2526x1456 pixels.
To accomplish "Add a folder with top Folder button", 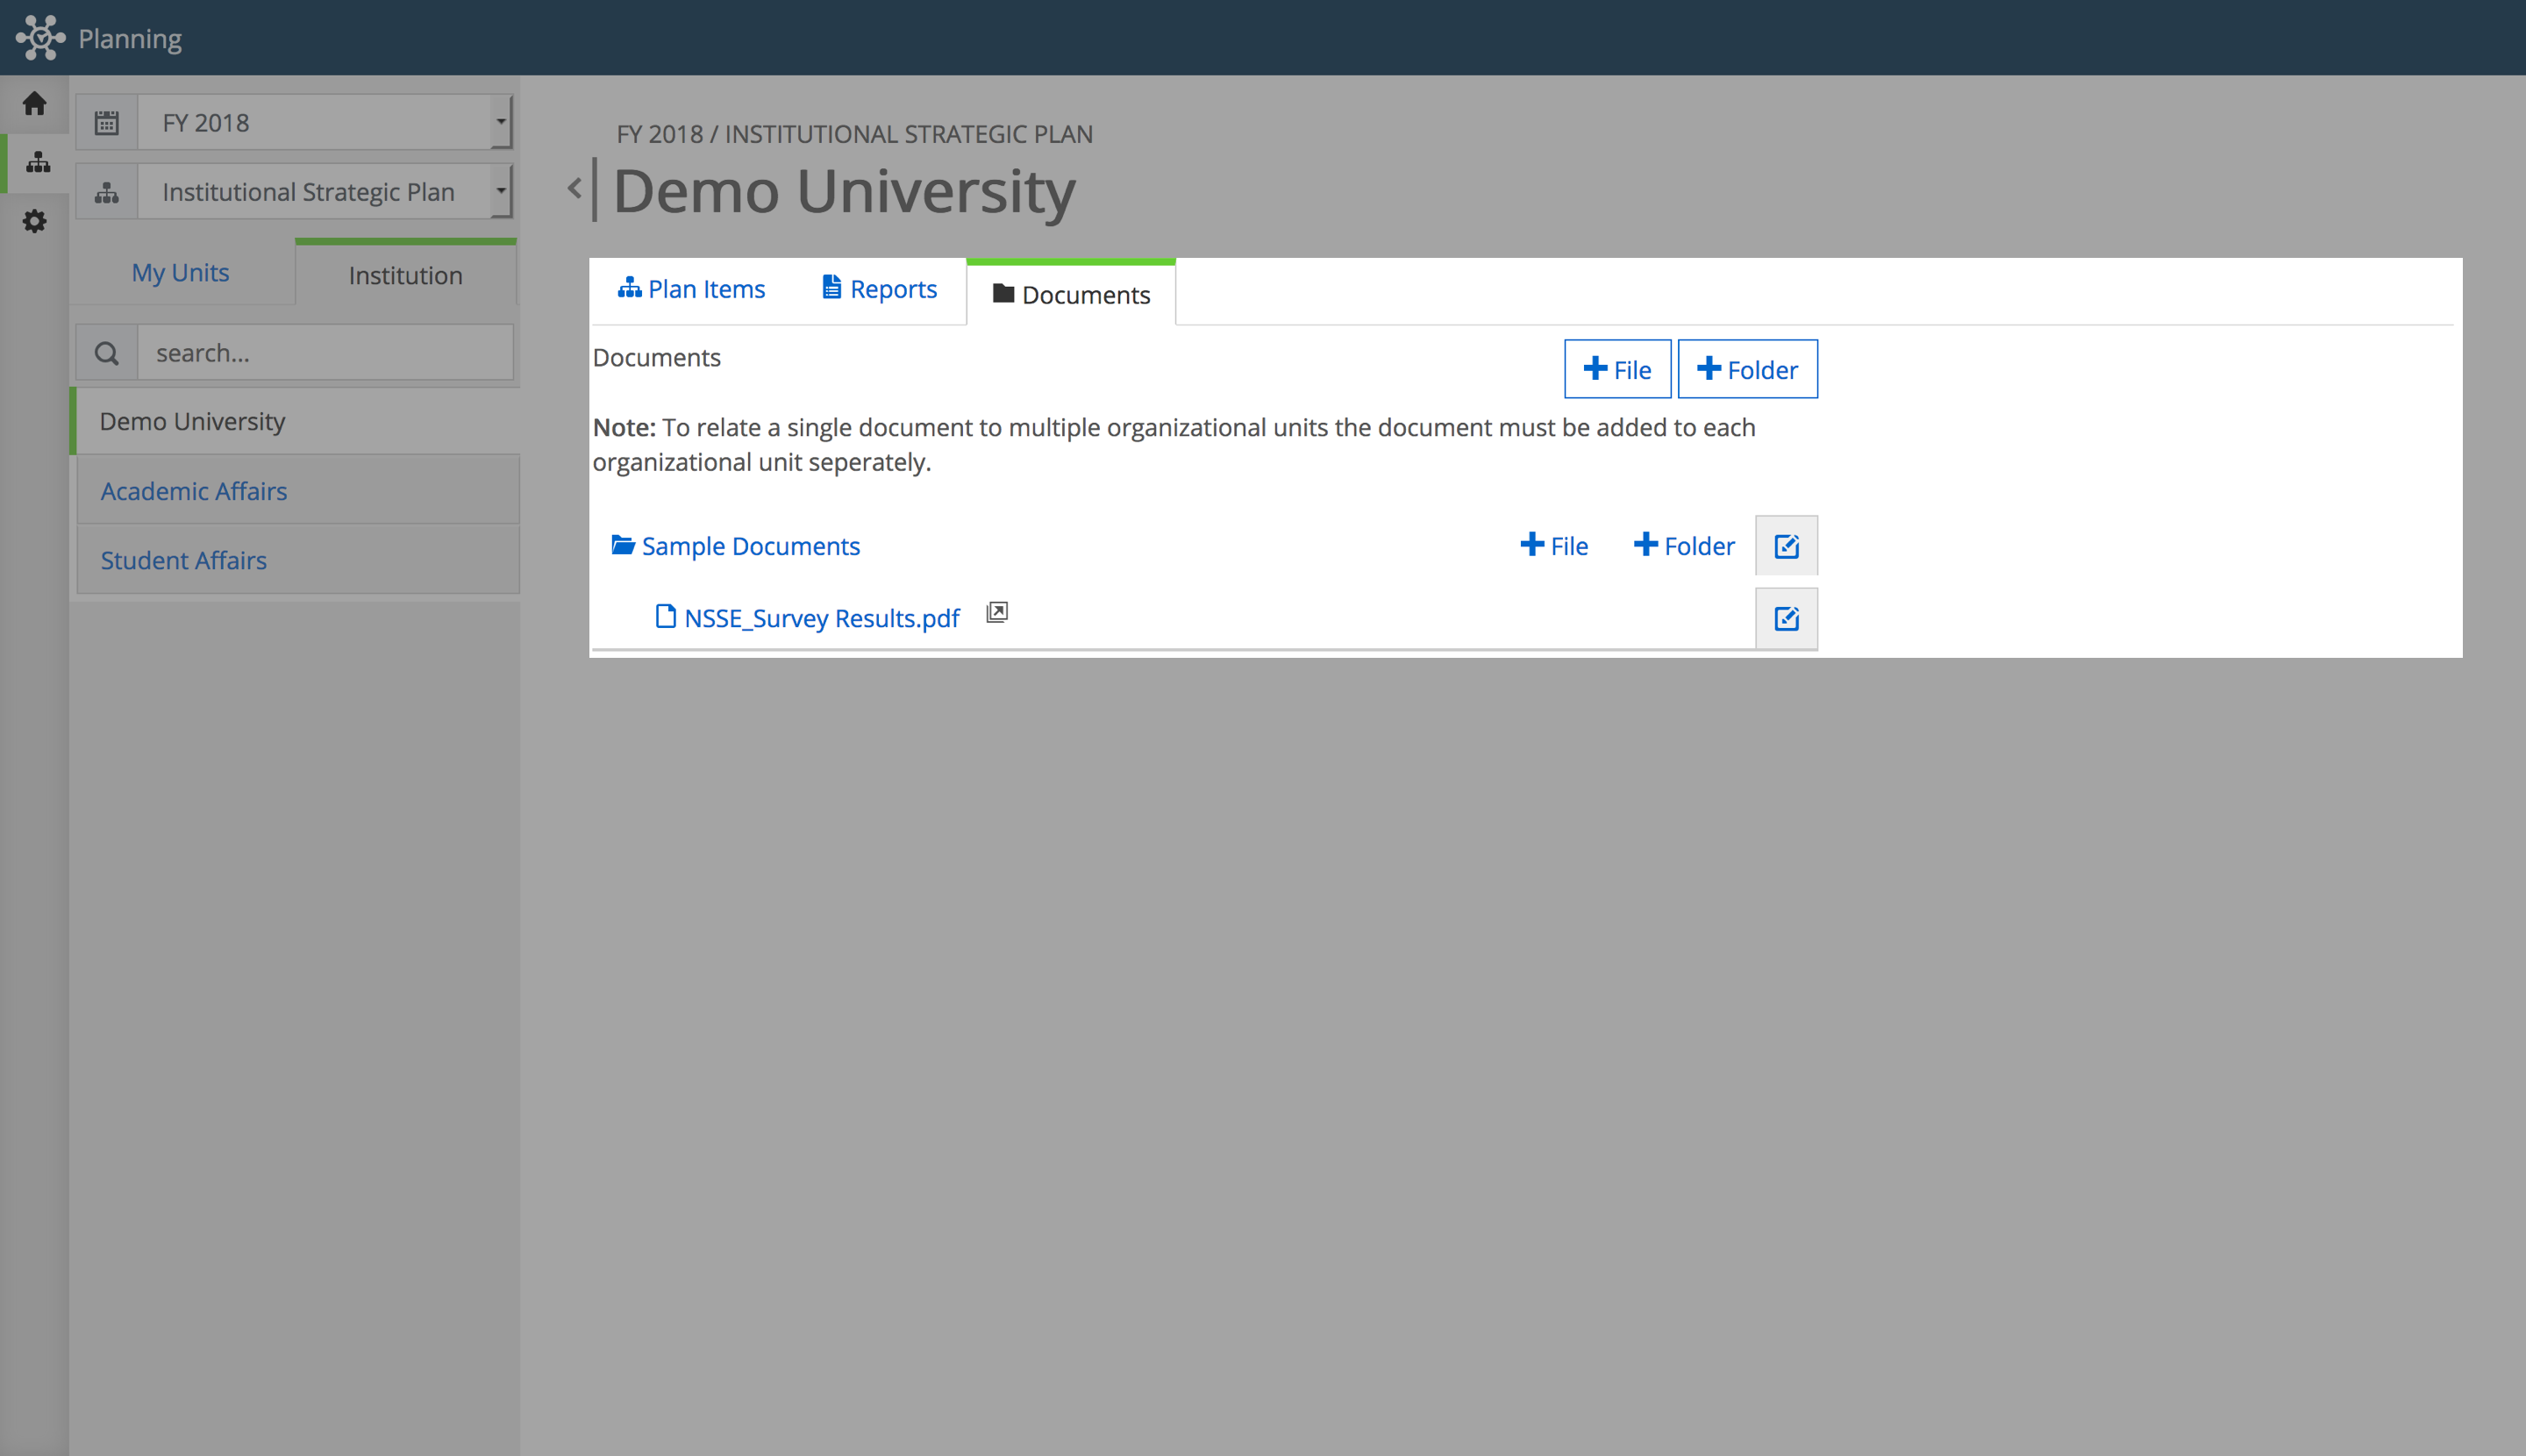I will pyautogui.click(x=1747, y=369).
